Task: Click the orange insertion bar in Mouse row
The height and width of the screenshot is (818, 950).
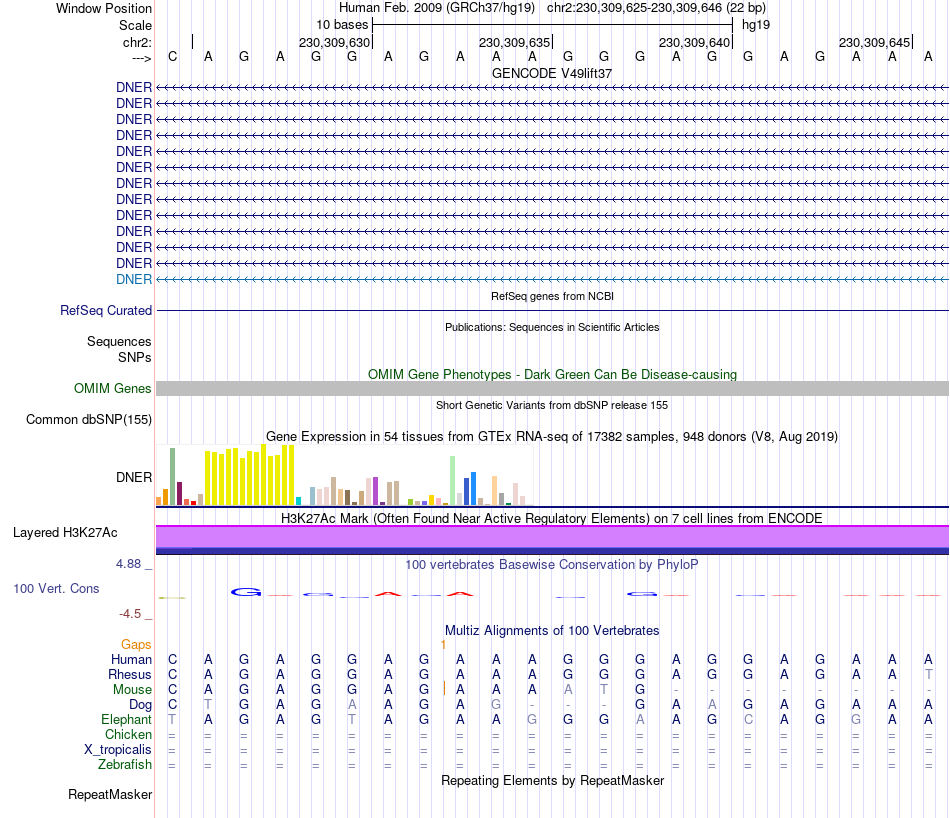Action: pyautogui.click(x=444, y=688)
